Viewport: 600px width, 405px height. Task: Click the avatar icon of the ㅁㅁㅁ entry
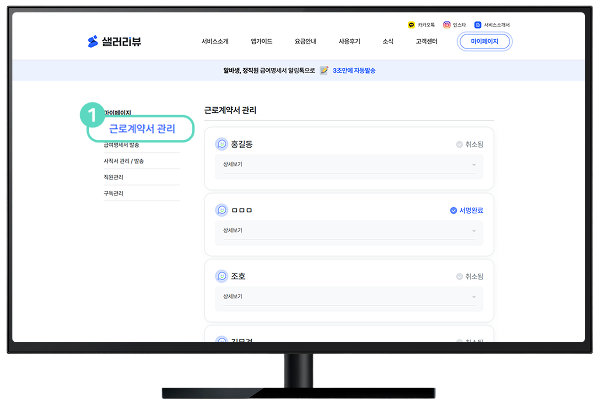click(222, 210)
